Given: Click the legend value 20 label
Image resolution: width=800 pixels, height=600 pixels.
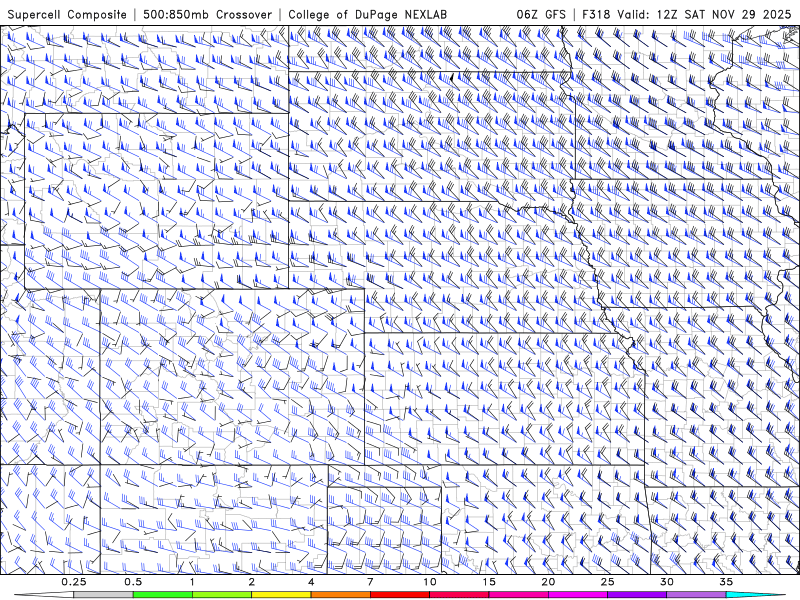Looking at the screenshot, I should point(548,582).
